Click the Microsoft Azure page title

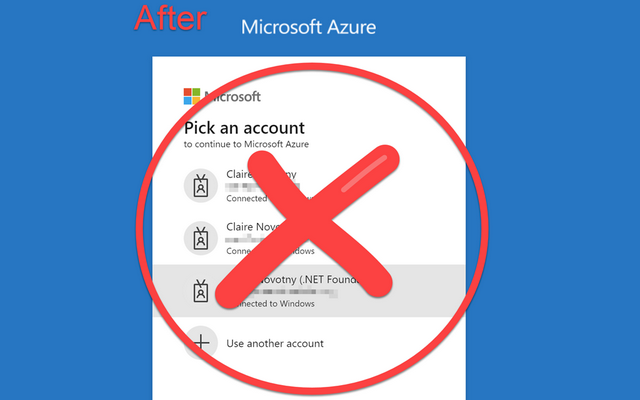[309, 27]
